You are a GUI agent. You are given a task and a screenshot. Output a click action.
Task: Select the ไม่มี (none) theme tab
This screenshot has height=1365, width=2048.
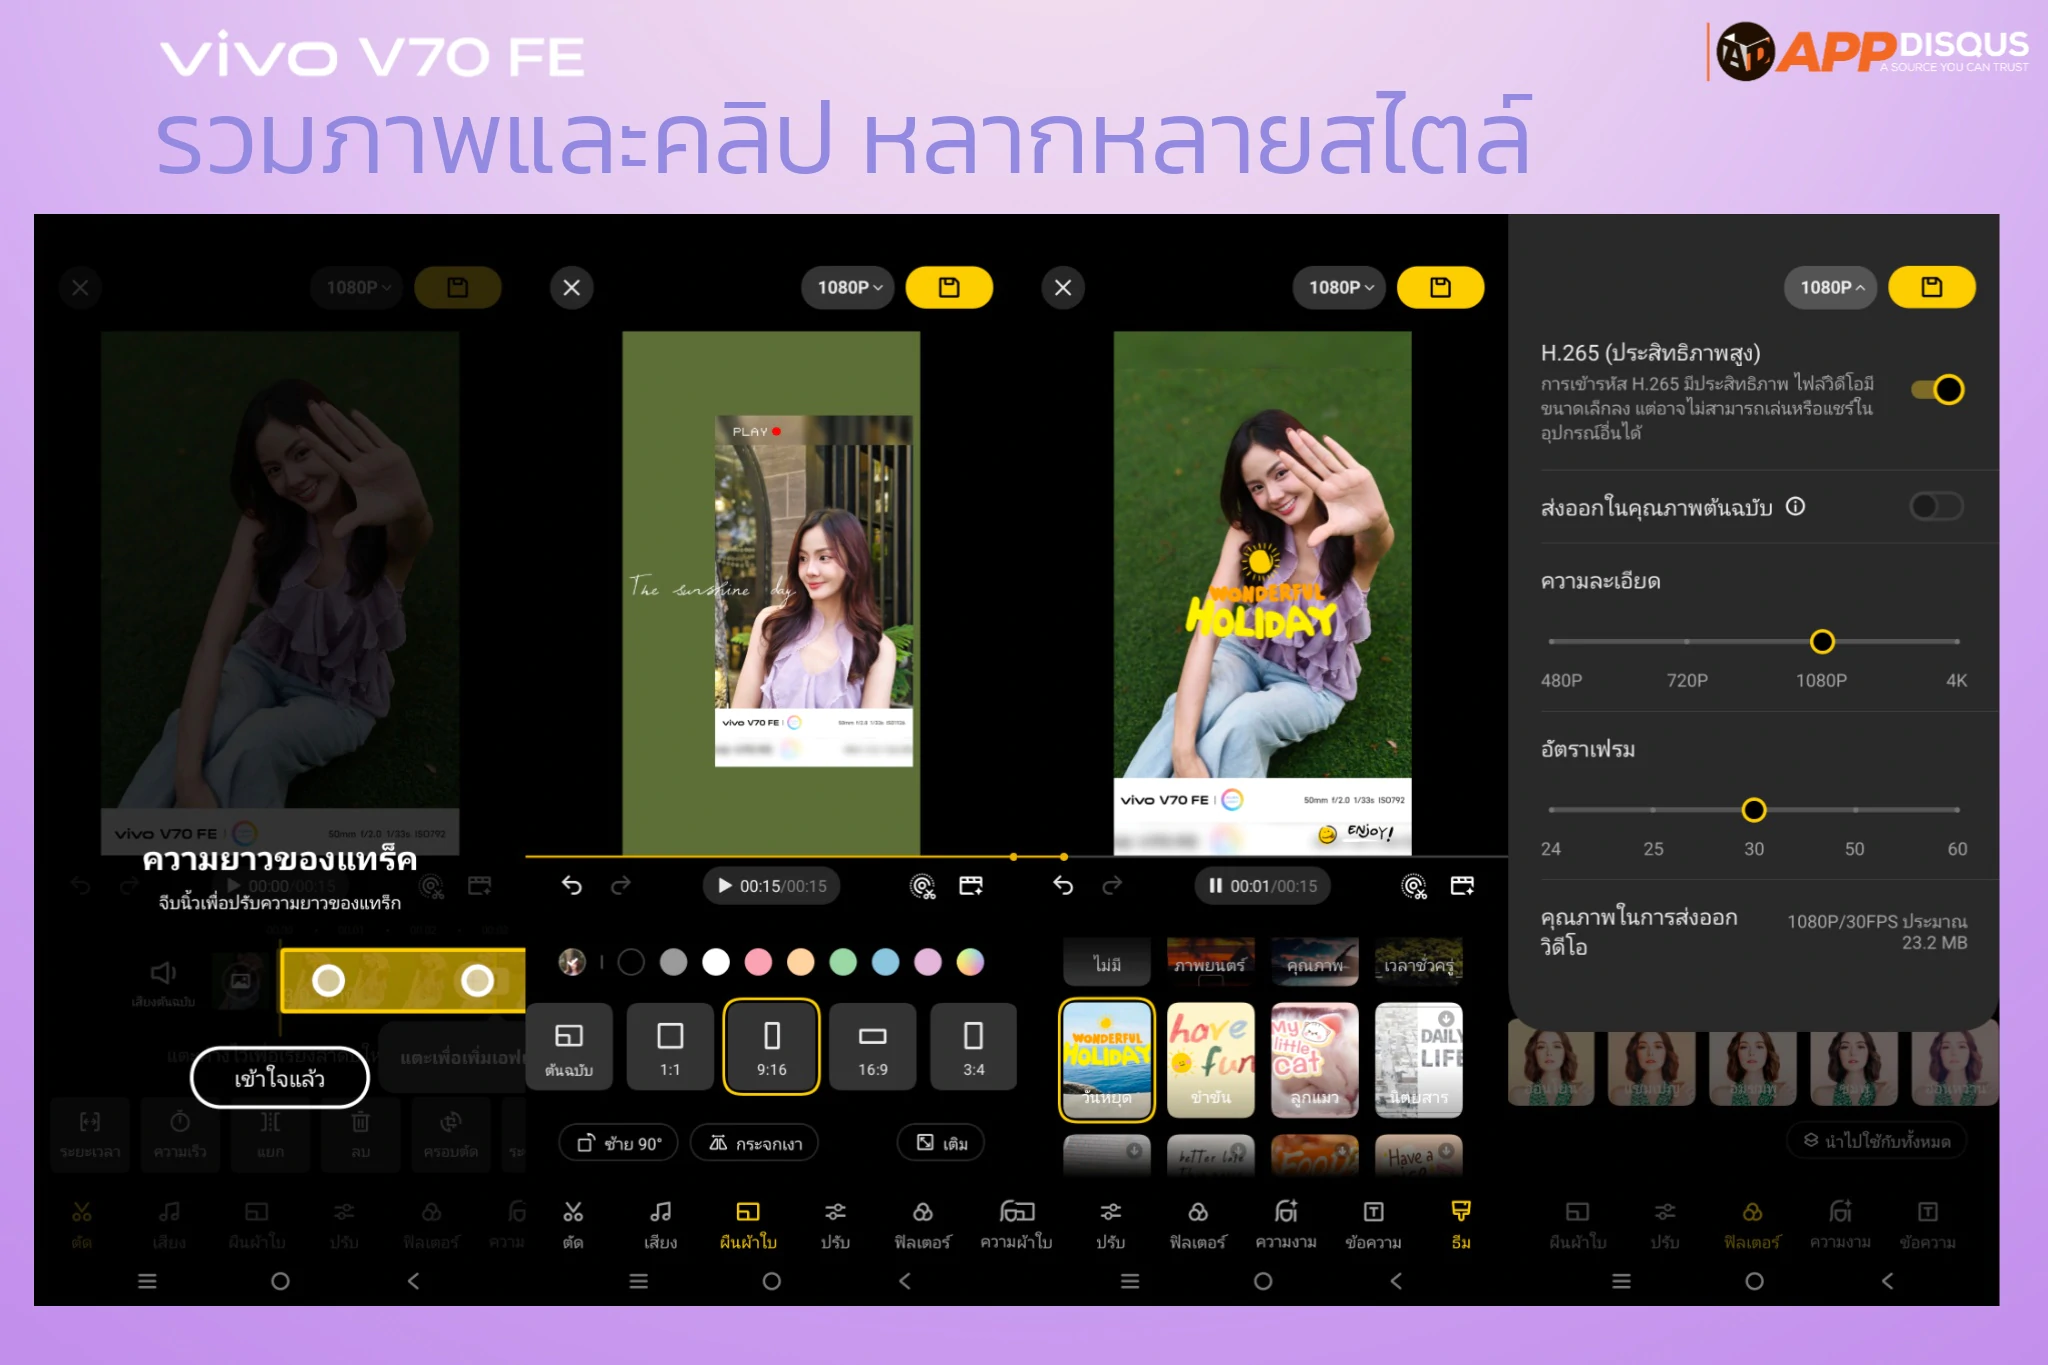(x=1107, y=964)
